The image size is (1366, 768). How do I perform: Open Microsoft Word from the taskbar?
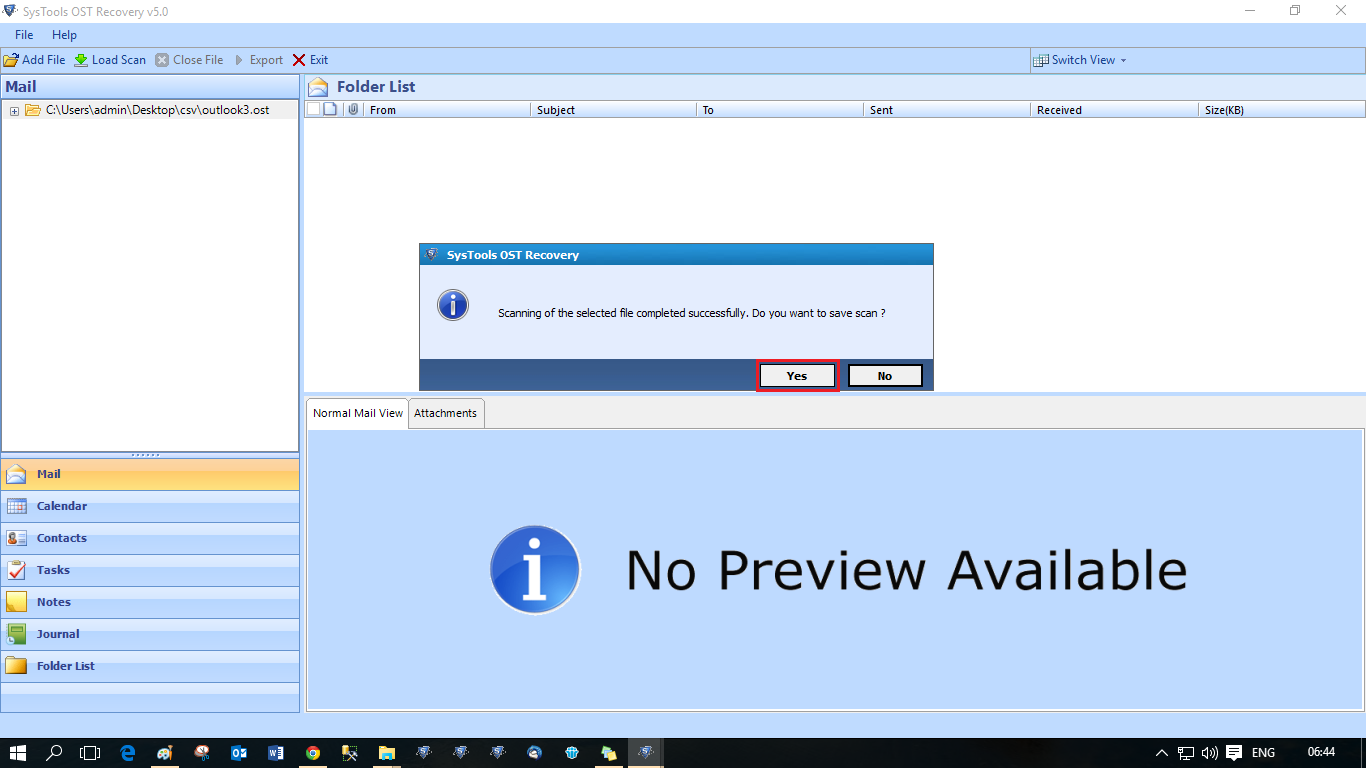(x=276, y=752)
